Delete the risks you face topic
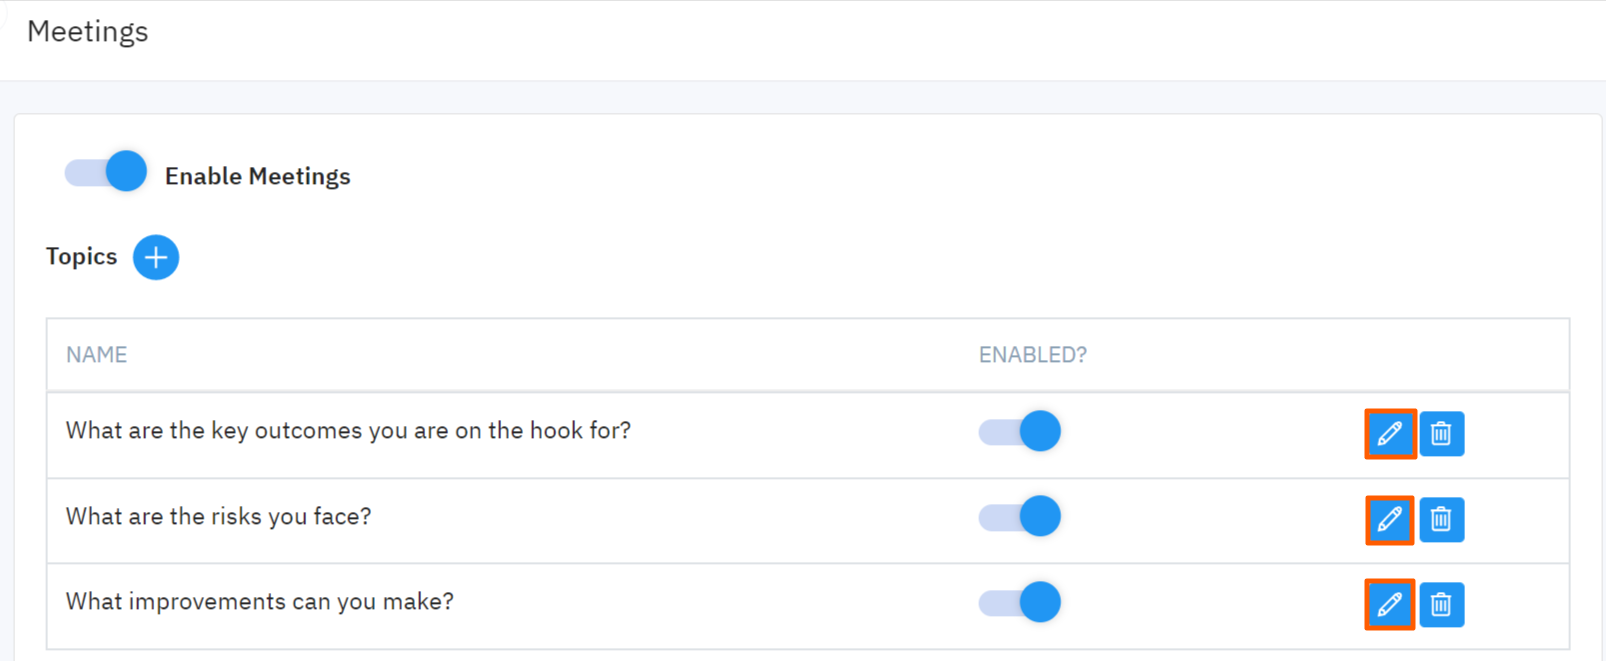This screenshot has height=661, width=1606. coord(1441,519)
